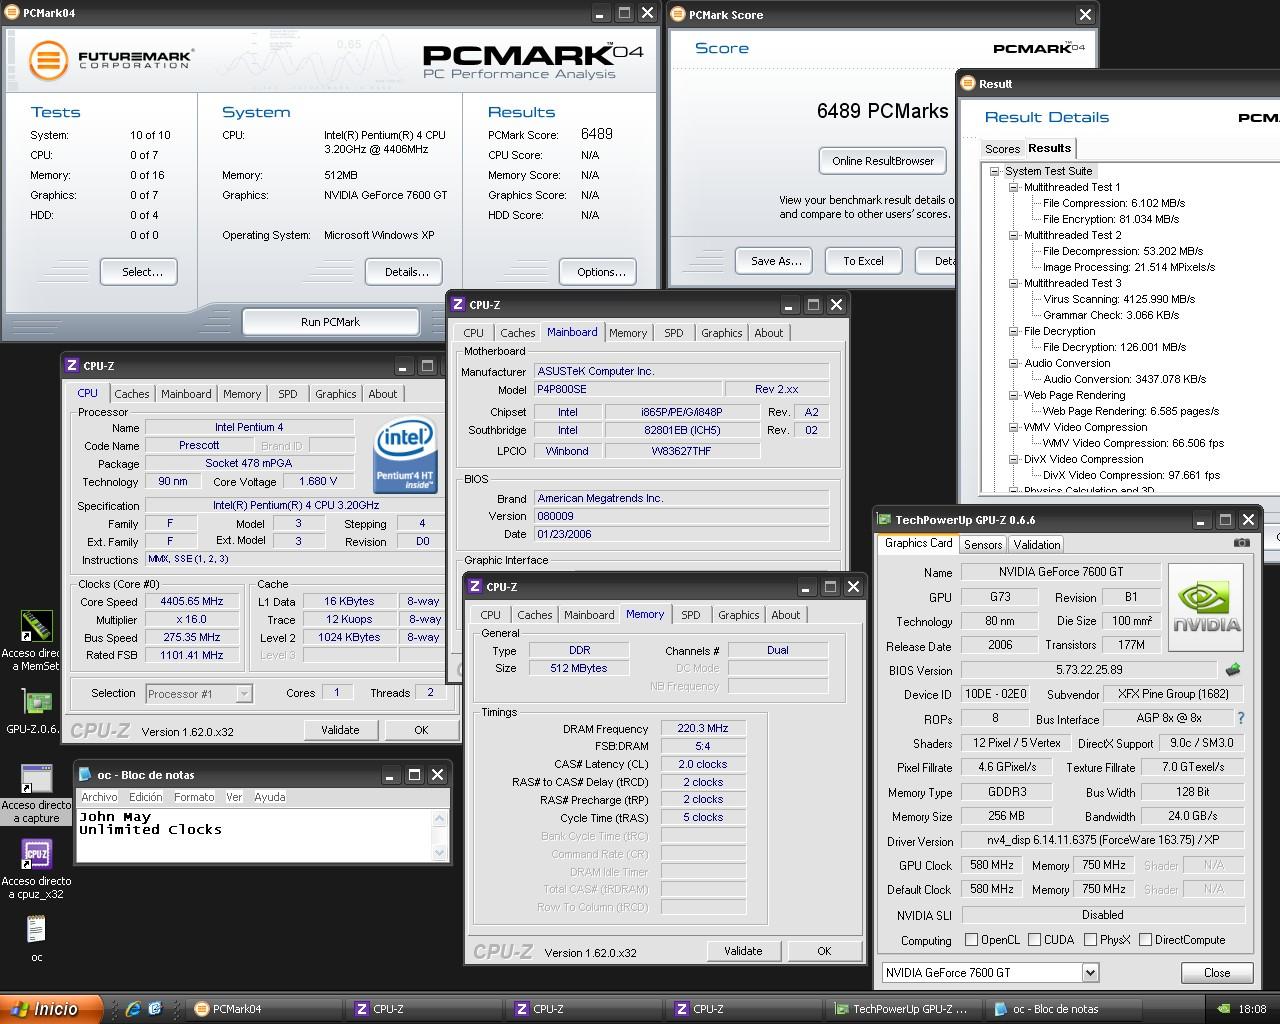The height and width of the screenshot is (1024, 1280).
Task: Click the Intel Pentium 4 HT logo
Action: coord(405,455)
